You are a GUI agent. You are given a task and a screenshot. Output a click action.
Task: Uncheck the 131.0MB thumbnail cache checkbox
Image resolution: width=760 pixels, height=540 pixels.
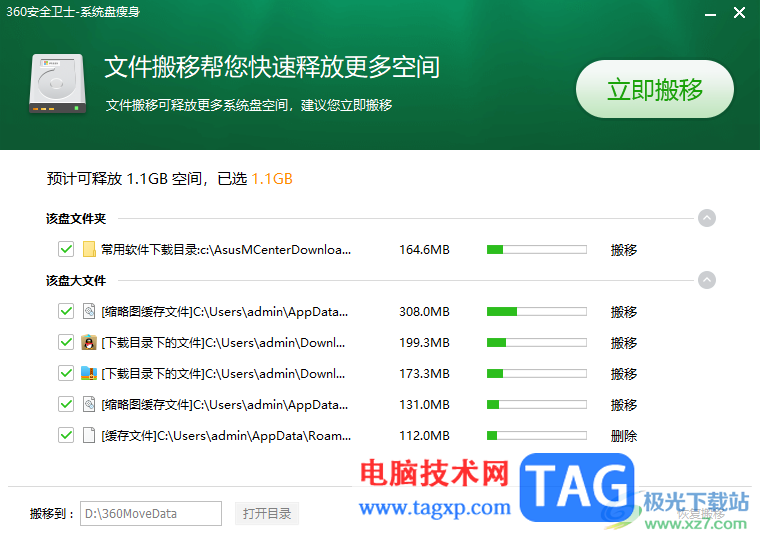point(66,404)
